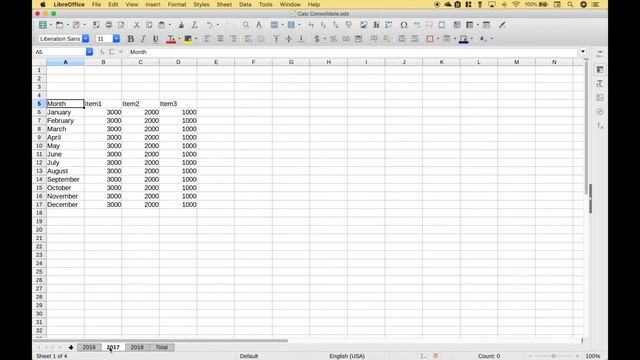Click the font color swatch button
The width and height of the screenshot is (640, 360).
point(171,39)
